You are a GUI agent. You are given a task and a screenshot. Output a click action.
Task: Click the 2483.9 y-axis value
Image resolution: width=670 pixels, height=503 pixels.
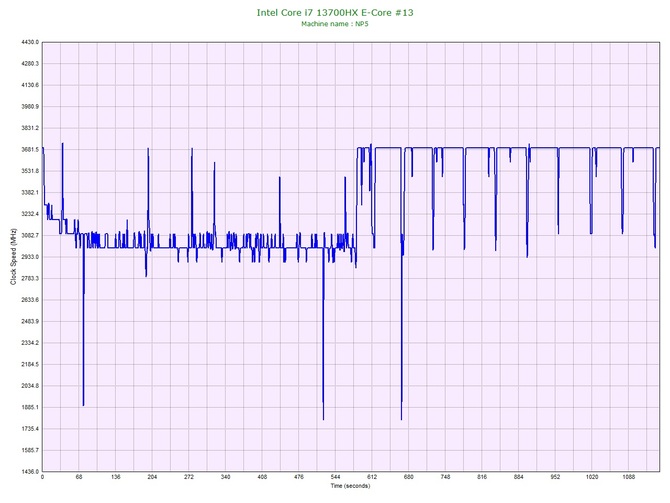(x=30, y=321)
